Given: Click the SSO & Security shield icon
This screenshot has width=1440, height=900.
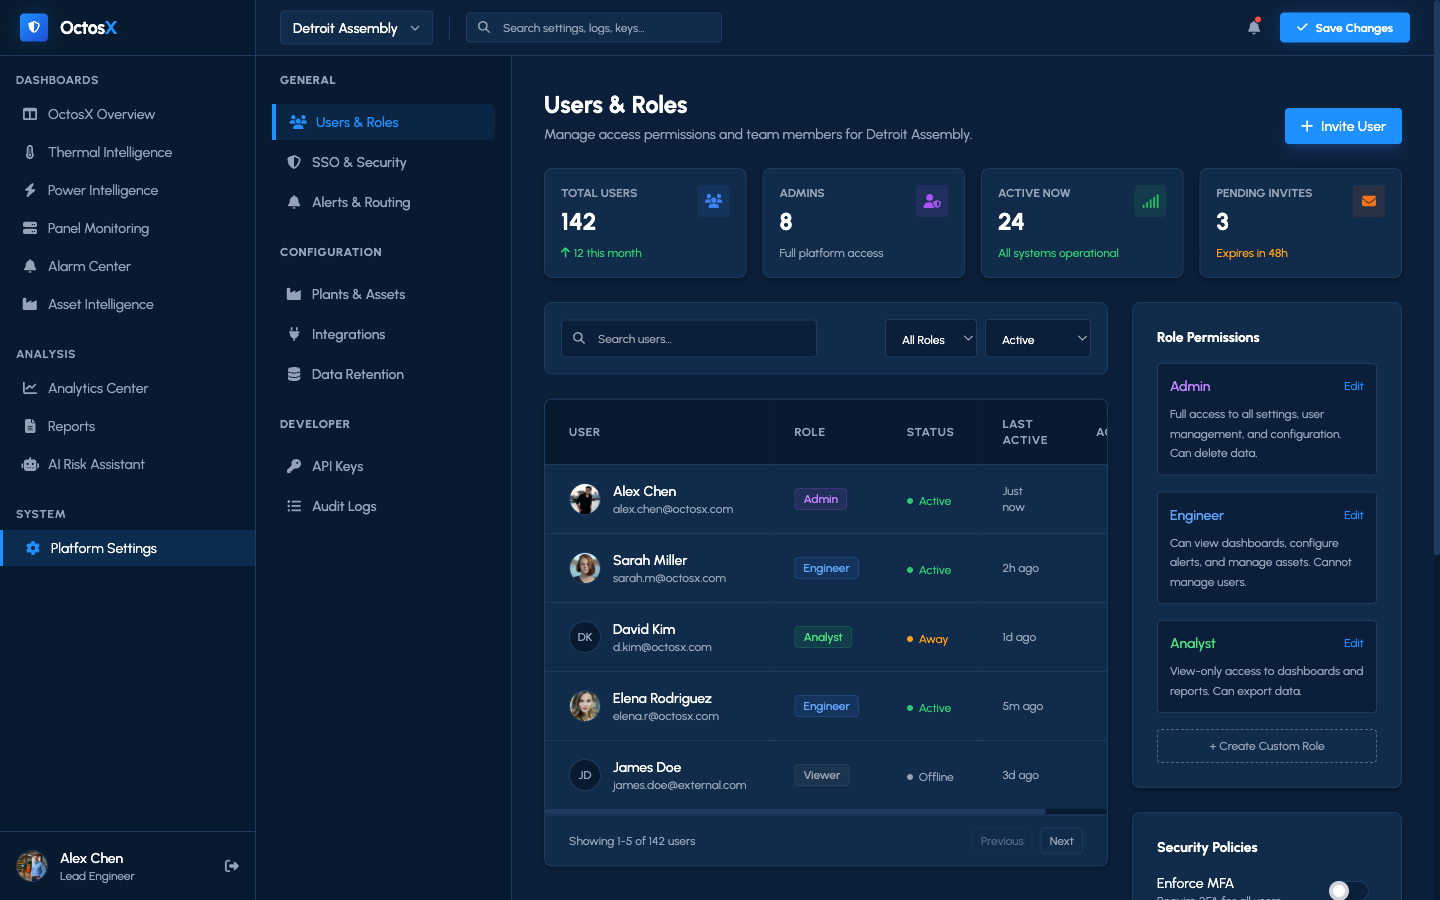Looking at the screenshot, I should pyautogui.click(x=294, y=162).
